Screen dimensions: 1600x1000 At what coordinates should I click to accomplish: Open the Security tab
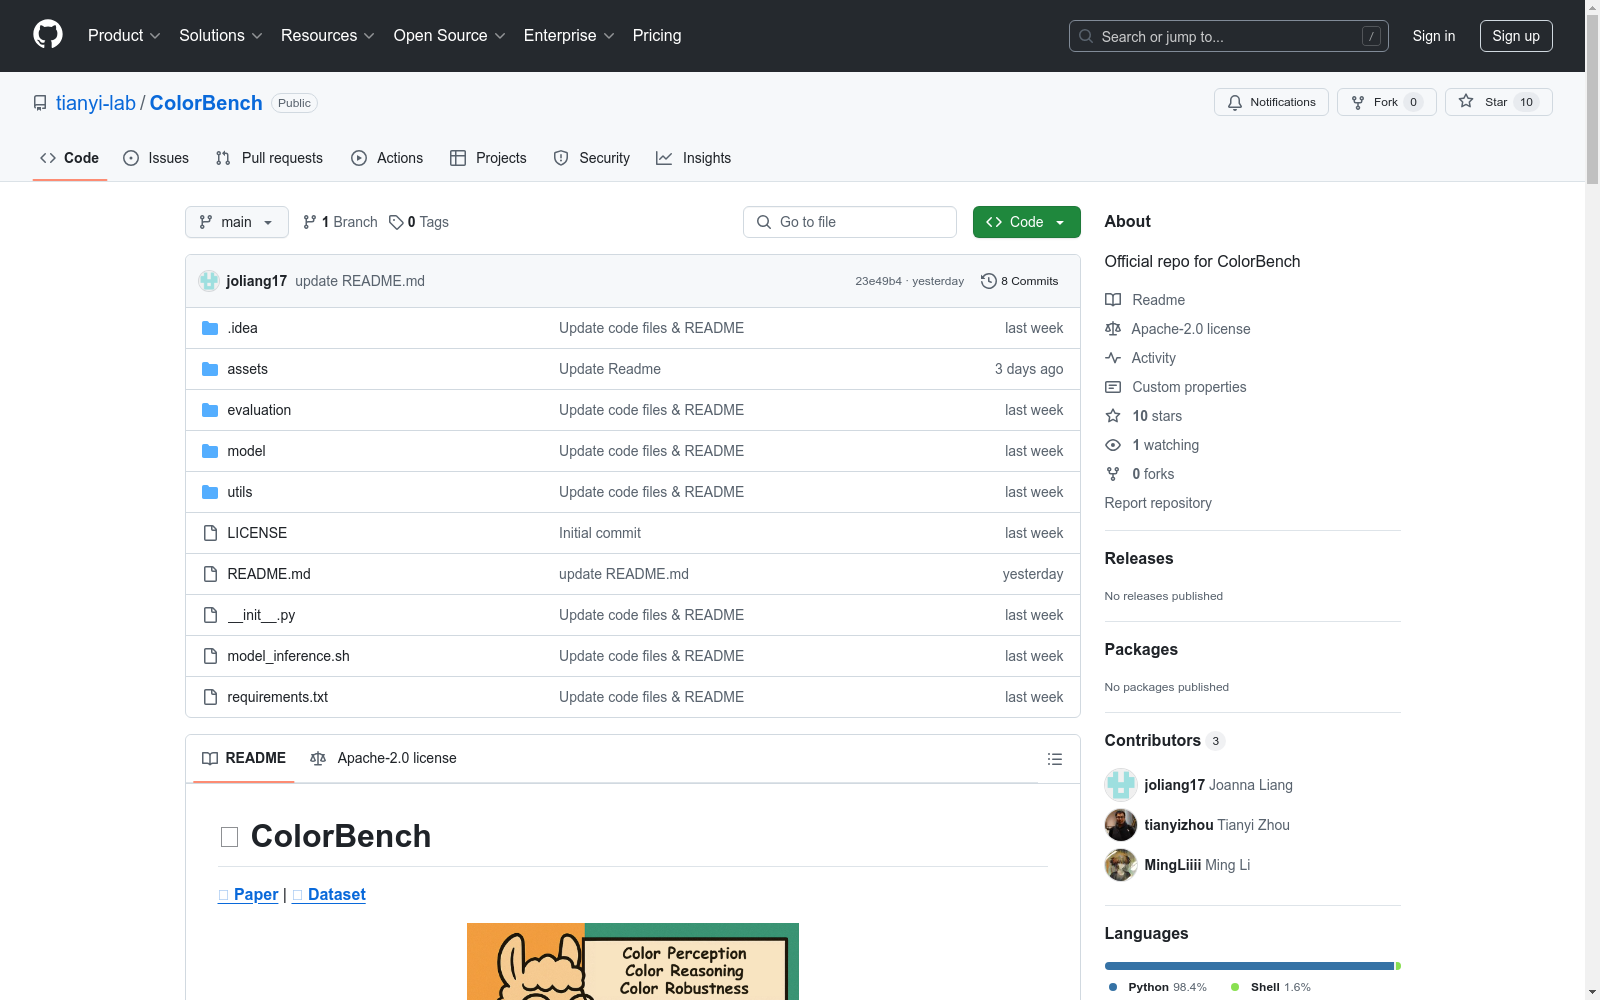point(592,158)
